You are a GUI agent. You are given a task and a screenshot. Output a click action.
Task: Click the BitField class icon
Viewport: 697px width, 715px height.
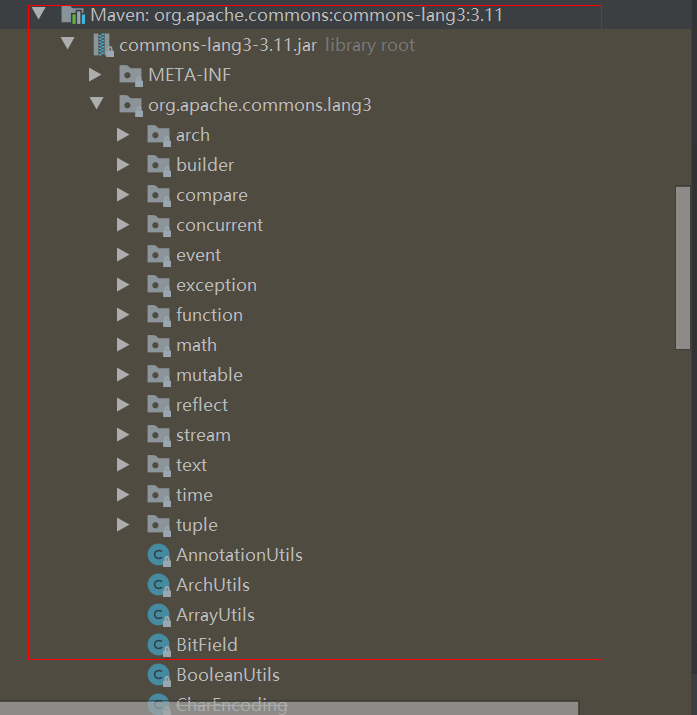pyautogui.click(x=159, y=646)
